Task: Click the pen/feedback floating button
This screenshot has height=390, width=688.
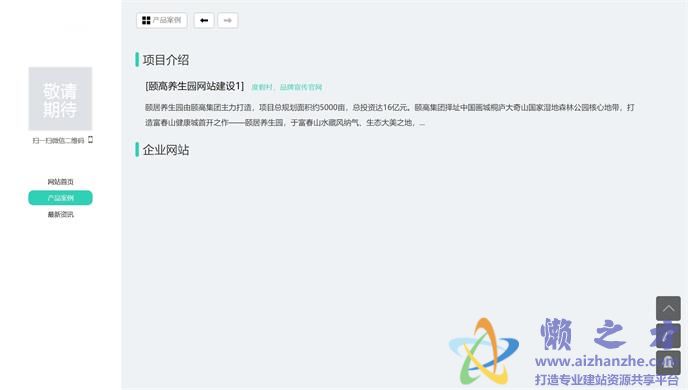Action: (668, 336)
